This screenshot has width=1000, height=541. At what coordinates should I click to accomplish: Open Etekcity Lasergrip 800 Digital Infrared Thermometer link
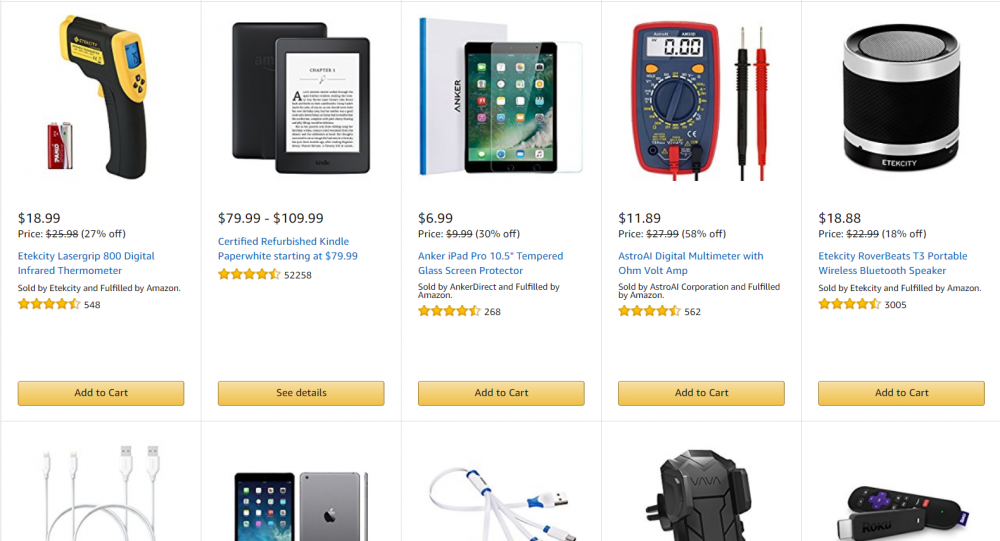86,263
